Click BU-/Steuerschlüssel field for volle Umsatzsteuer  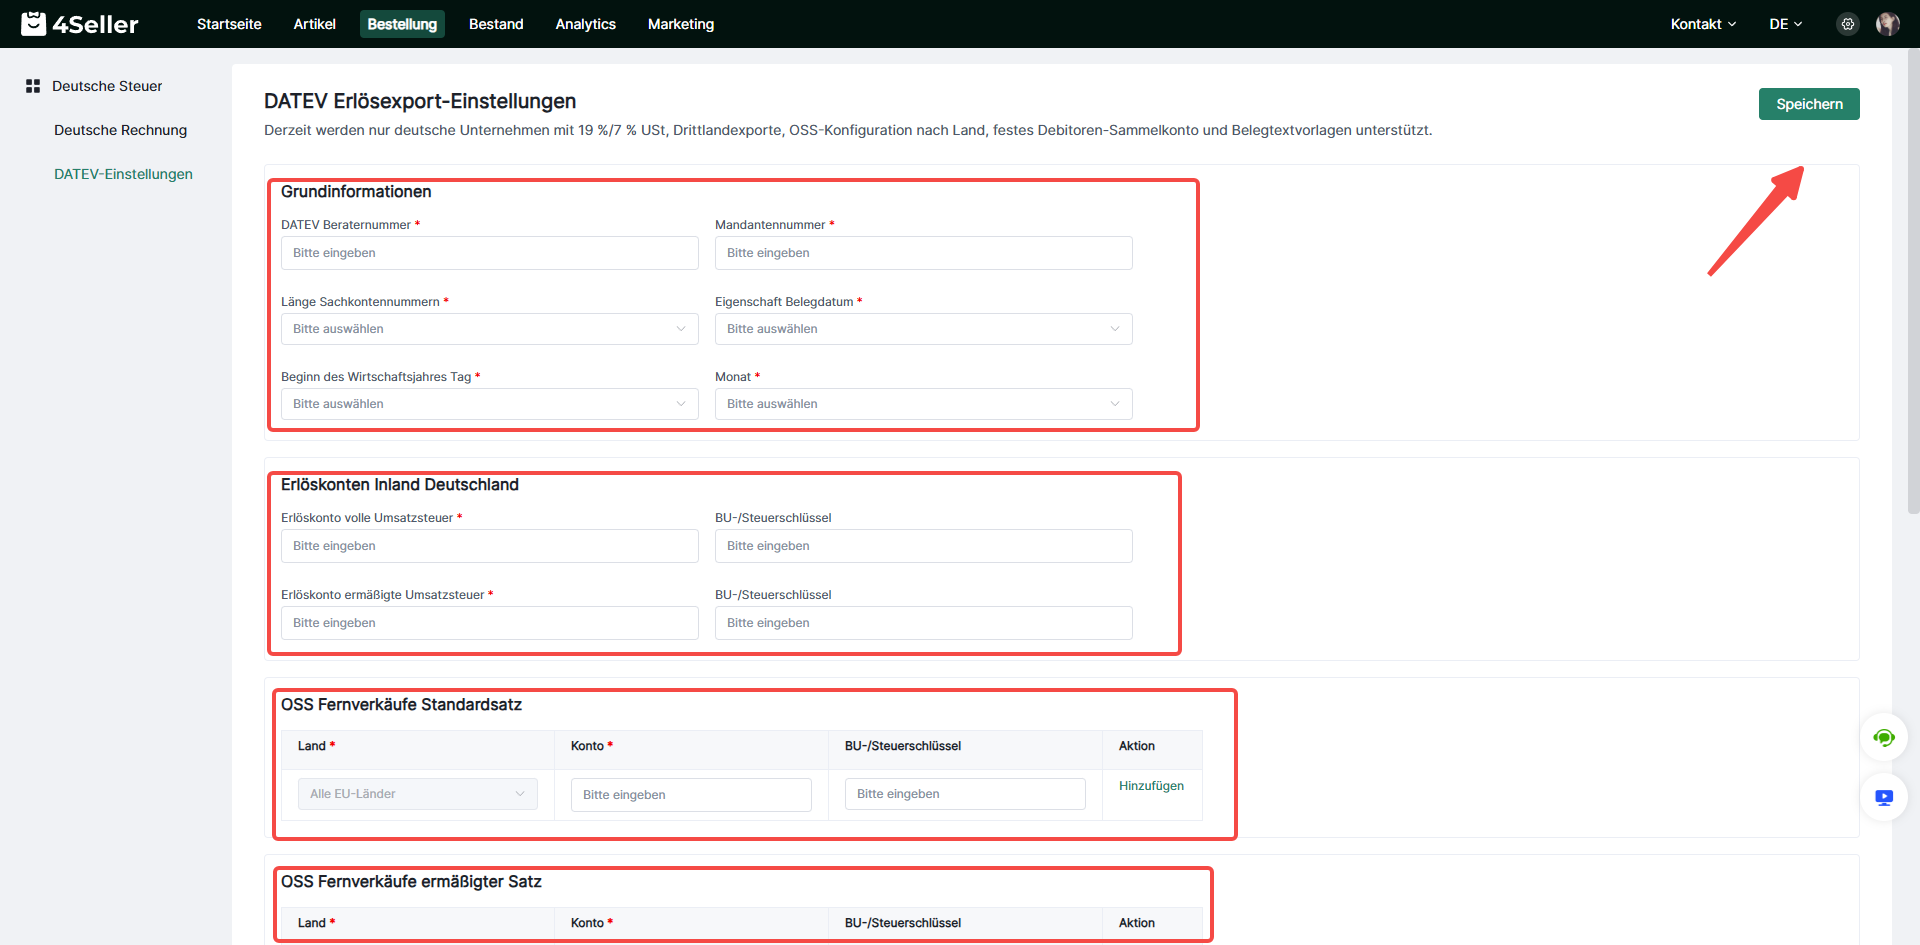click(x=924, y=546)
